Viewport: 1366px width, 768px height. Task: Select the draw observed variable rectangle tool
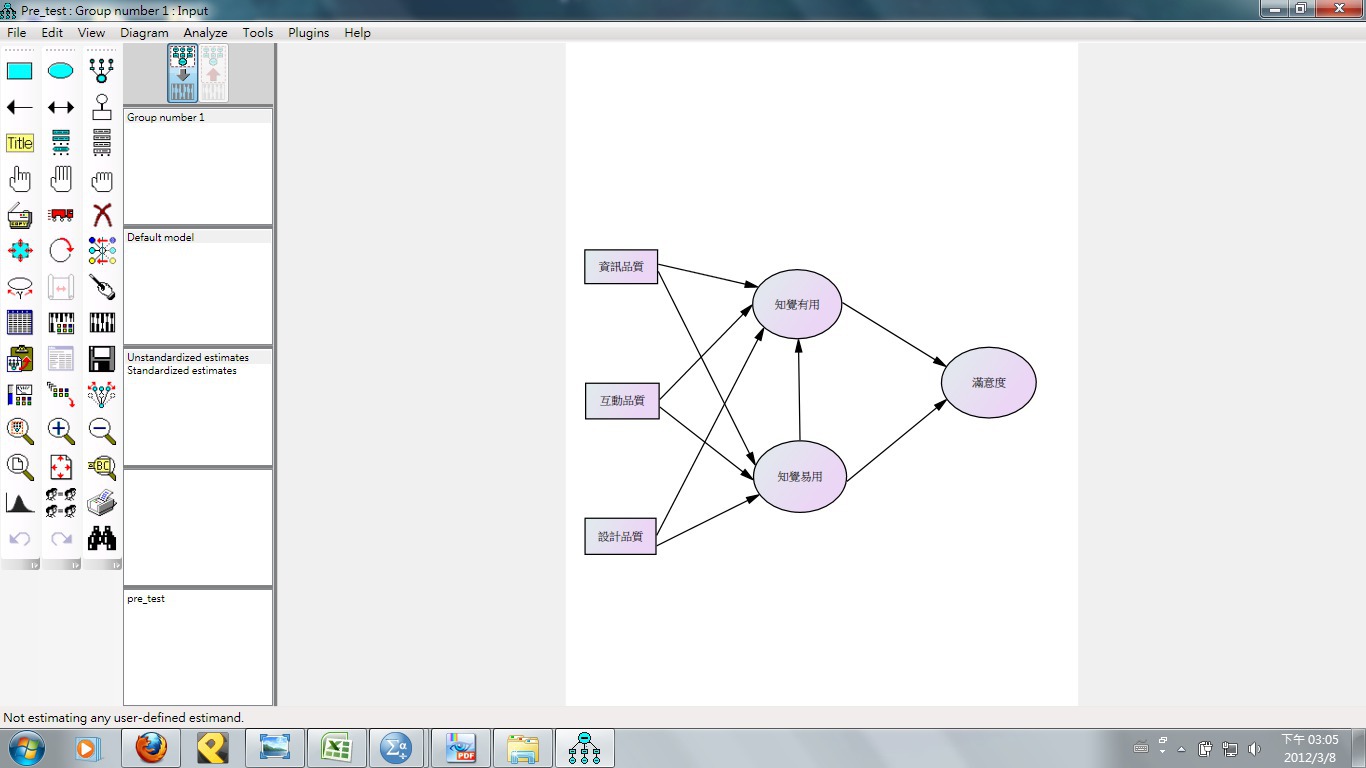pyautogui.click(x=20, y=71)
